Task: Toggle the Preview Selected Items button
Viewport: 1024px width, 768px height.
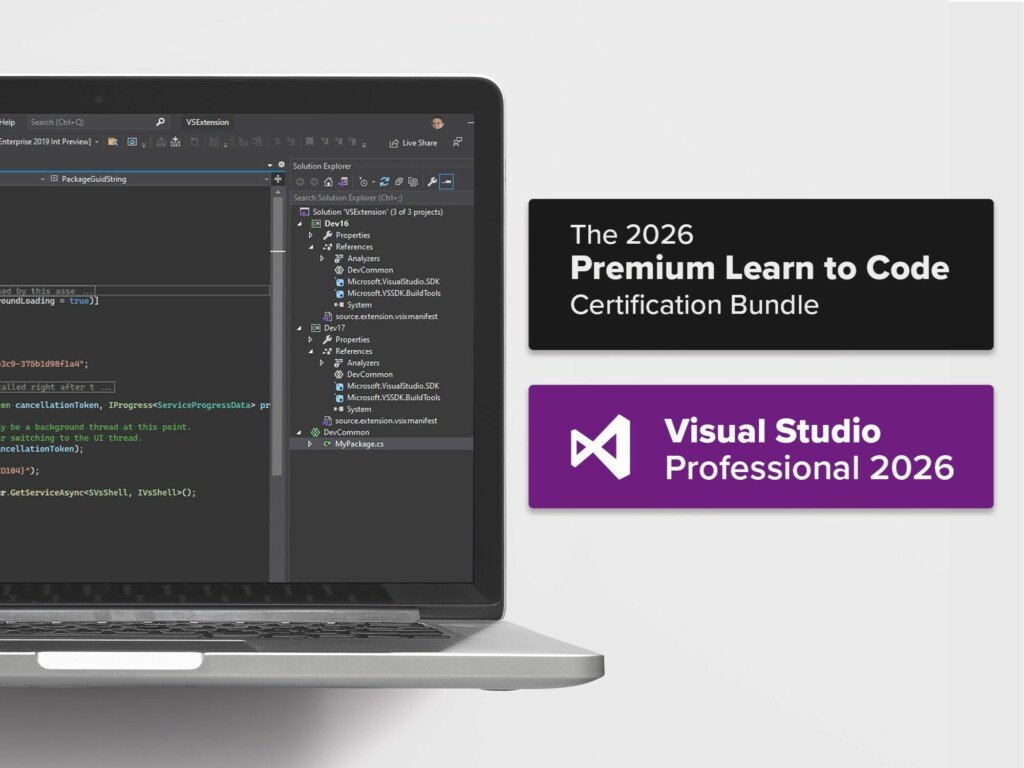Action: (x=447, y=182)
